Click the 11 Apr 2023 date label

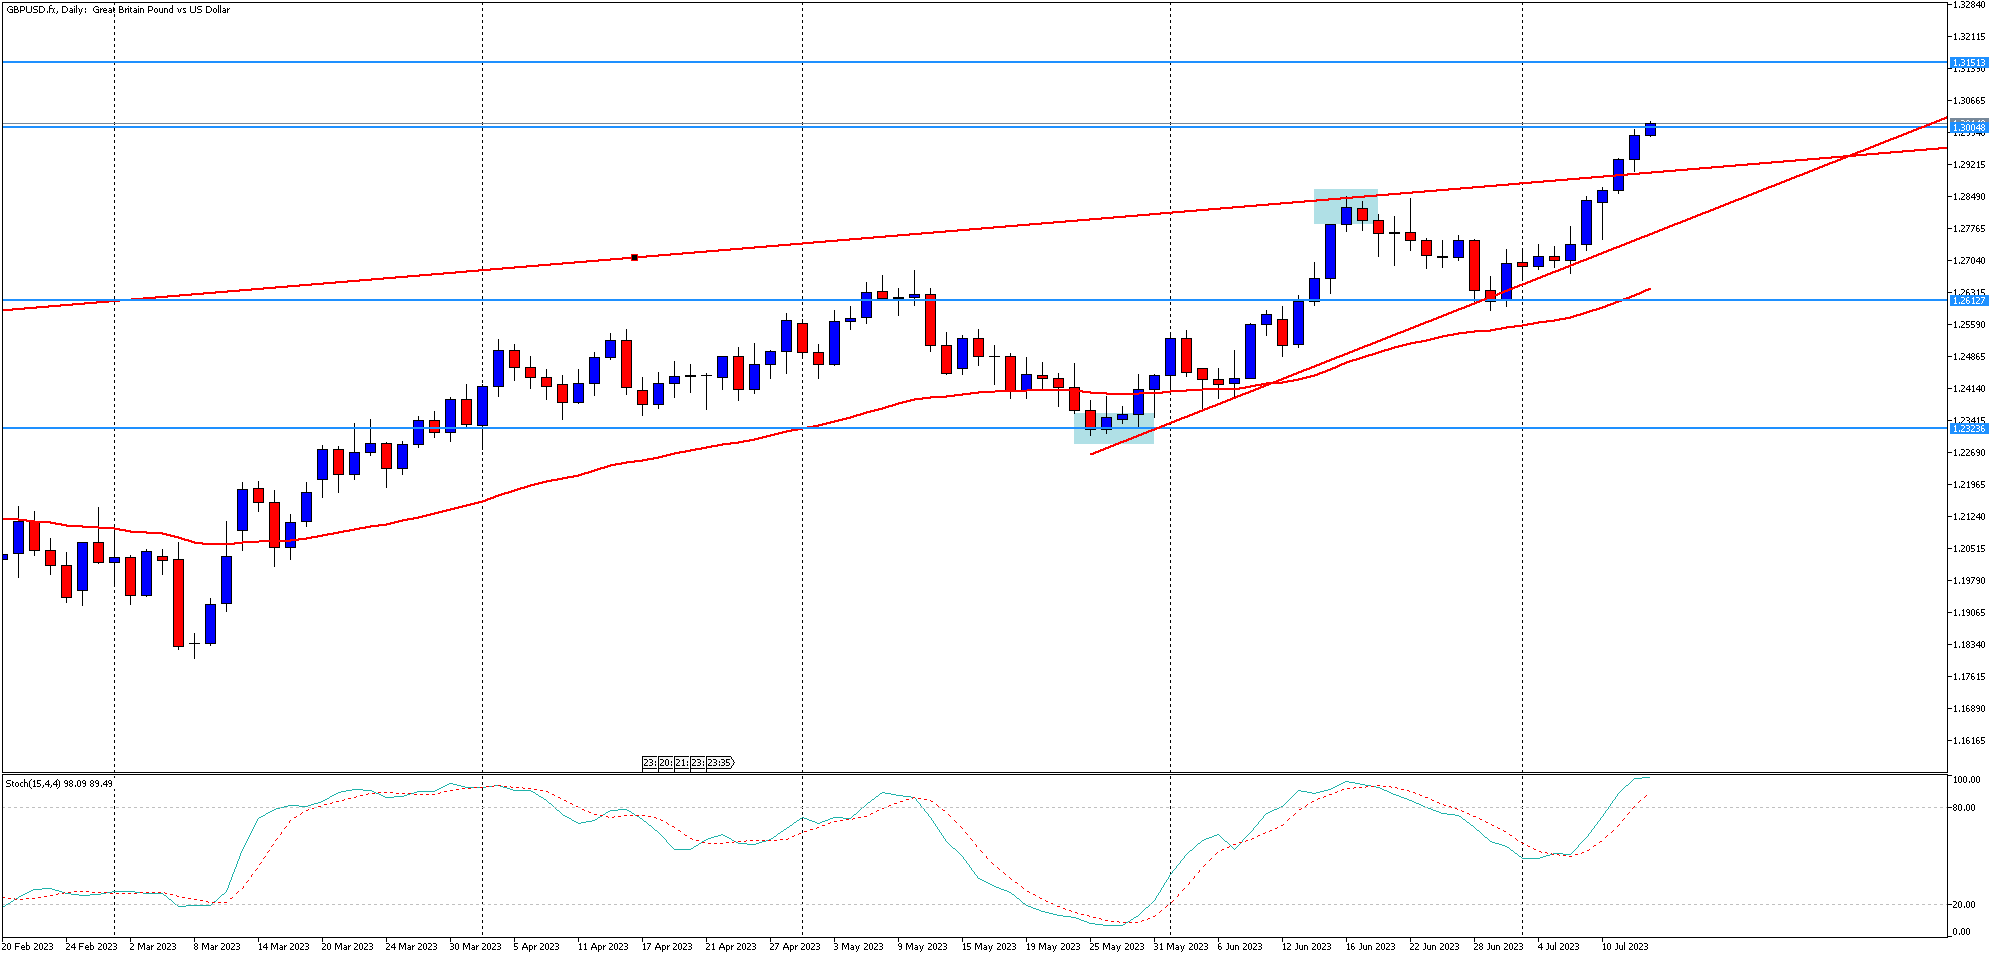pyautogui.click(x=603, y=946)
